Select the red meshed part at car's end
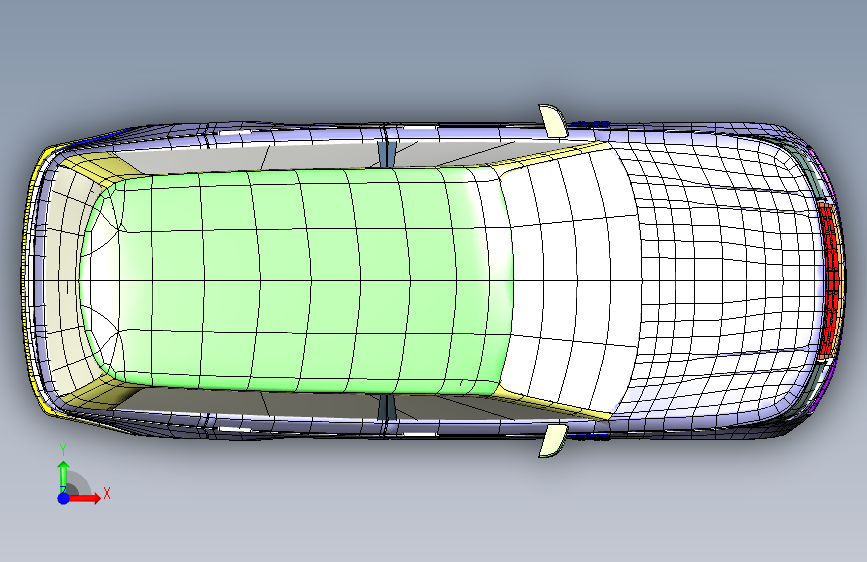 830,282
